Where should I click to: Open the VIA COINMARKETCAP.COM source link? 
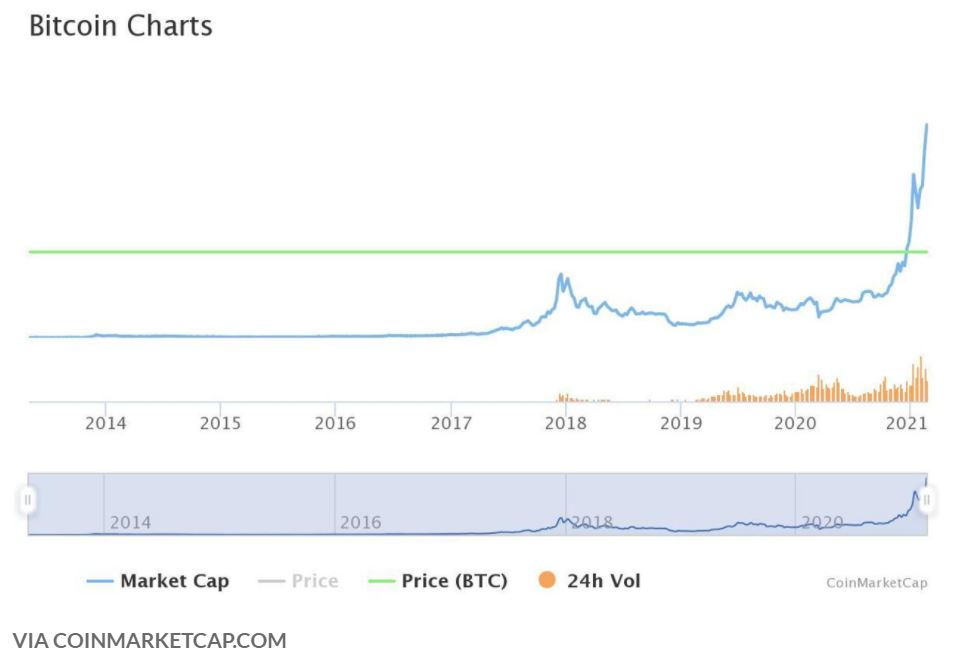click(x=150, y=640)
